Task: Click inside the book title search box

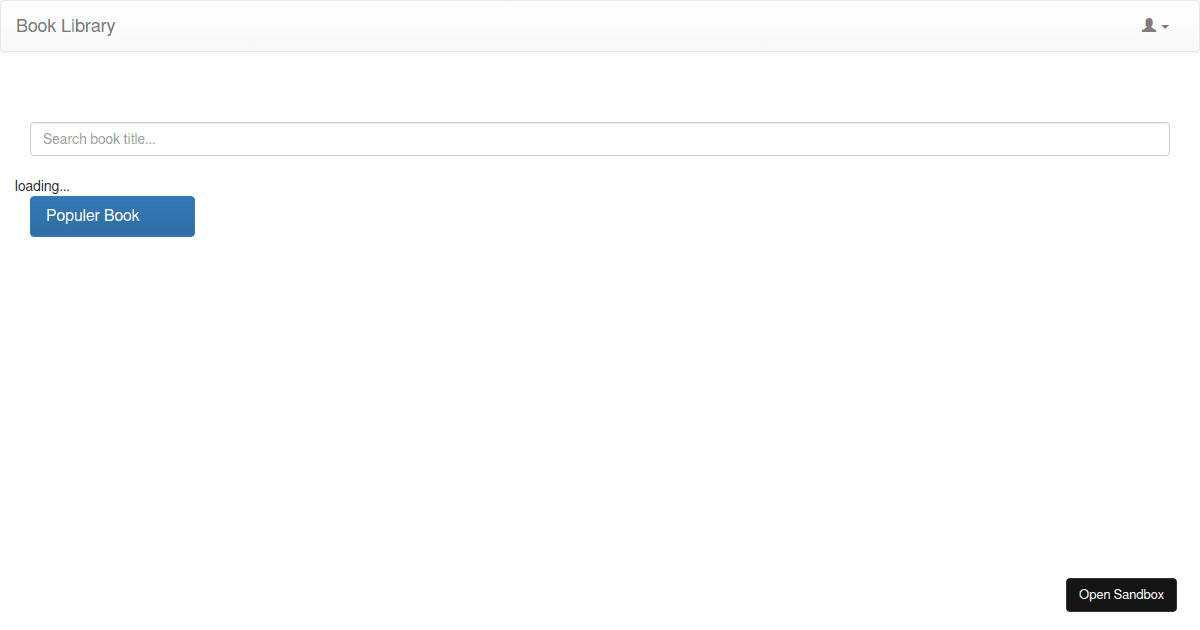Action: (600, 139)
